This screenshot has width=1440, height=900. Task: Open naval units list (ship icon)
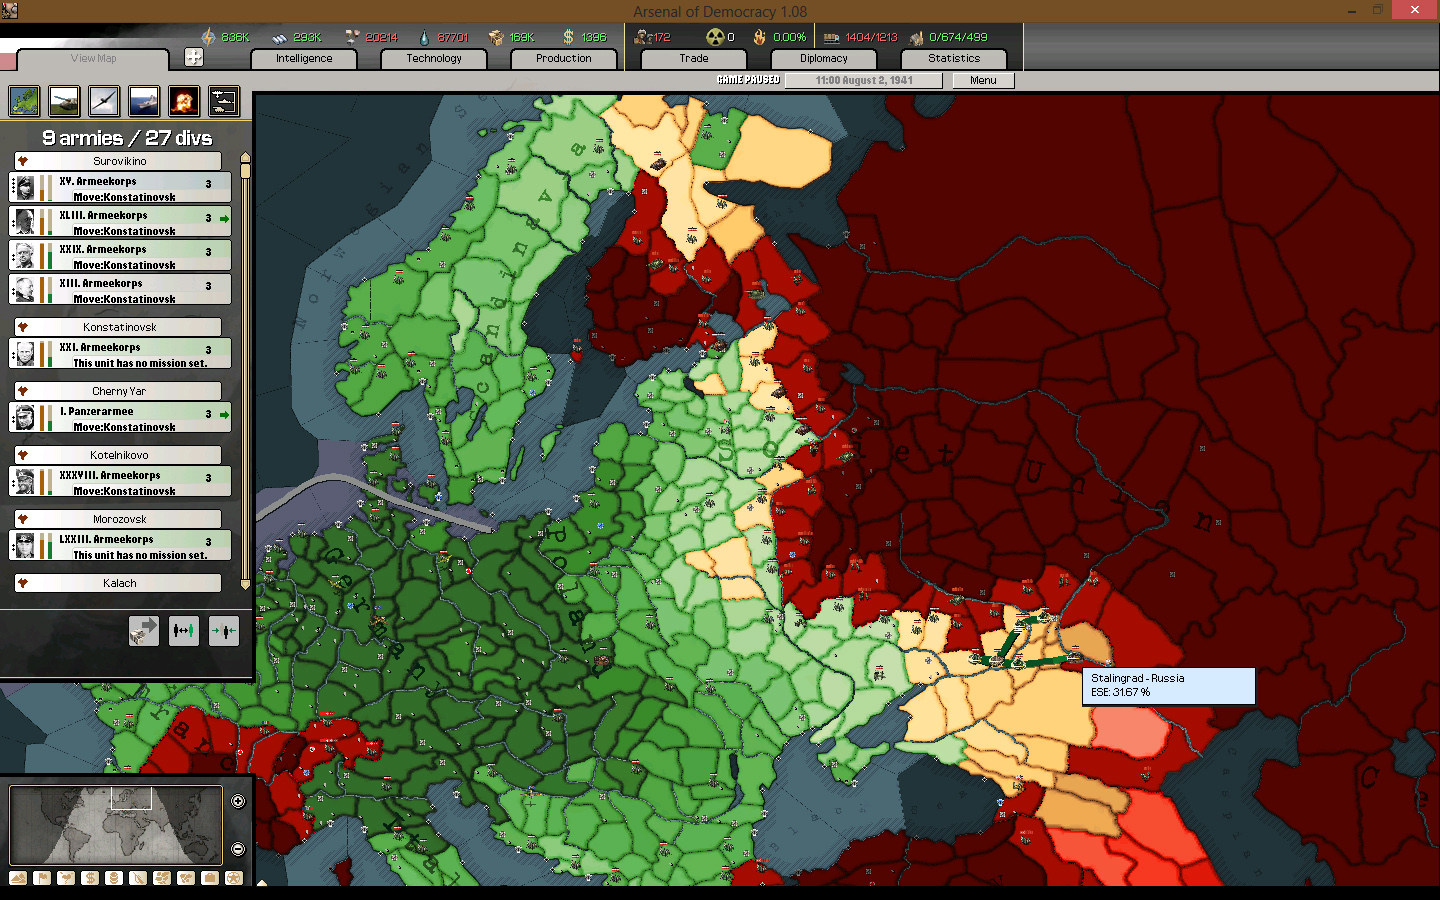[x=144, y=101]
